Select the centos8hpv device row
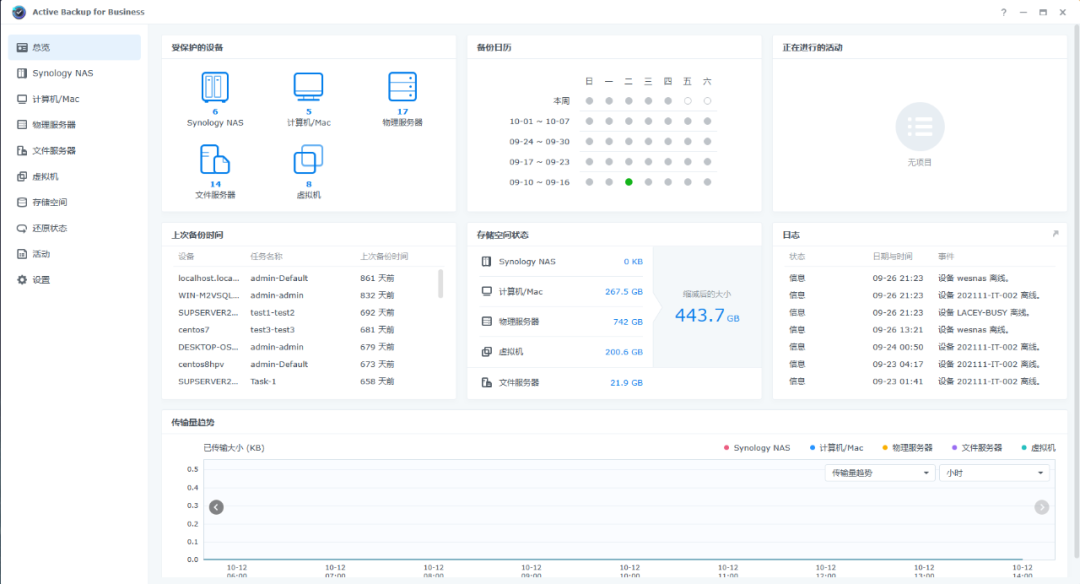The width and height of the screenshot is (1080, 584). point(308,364)
